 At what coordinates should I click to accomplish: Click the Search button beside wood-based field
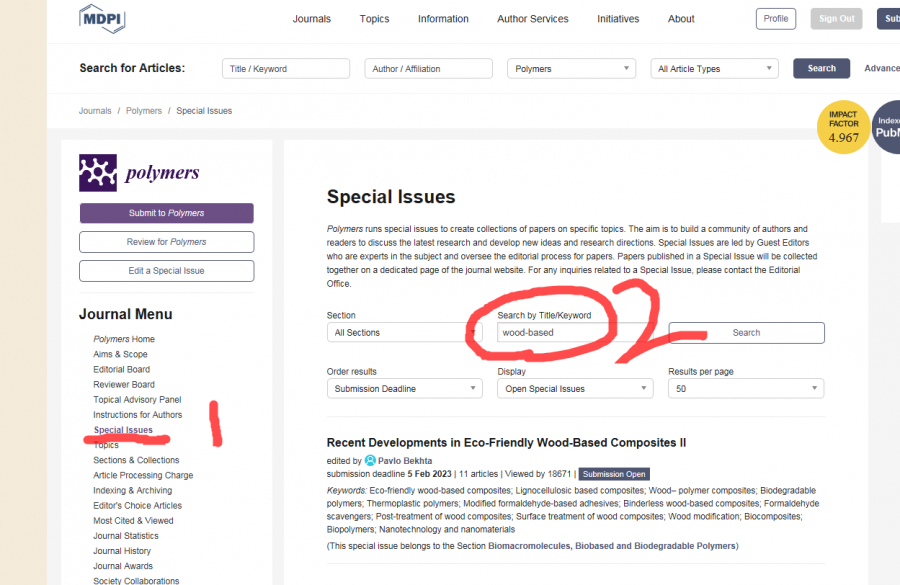point(746,332)
